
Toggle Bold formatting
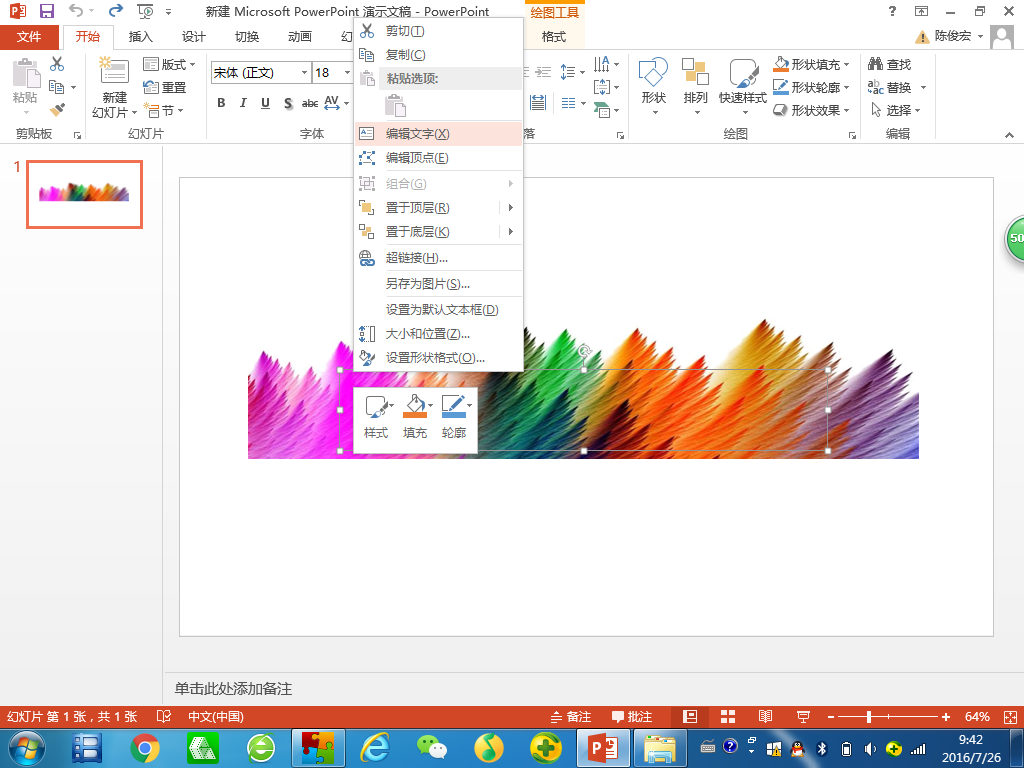pyautogui.click(x=221, y=103)
